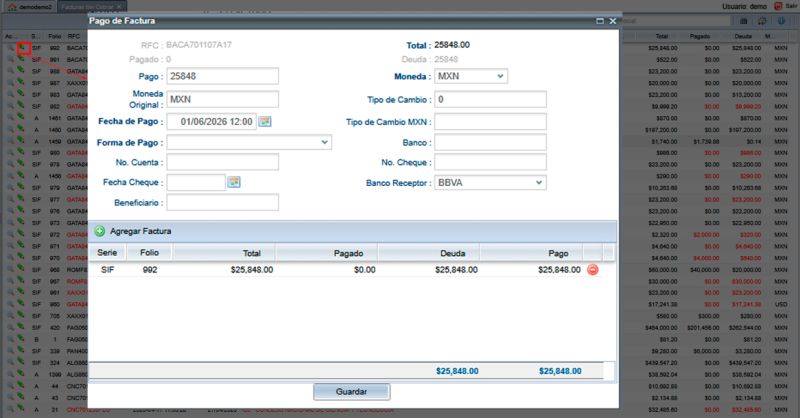
Task: Switch to Facturas por Cobrar tab
Action: [x=90, y=7]
